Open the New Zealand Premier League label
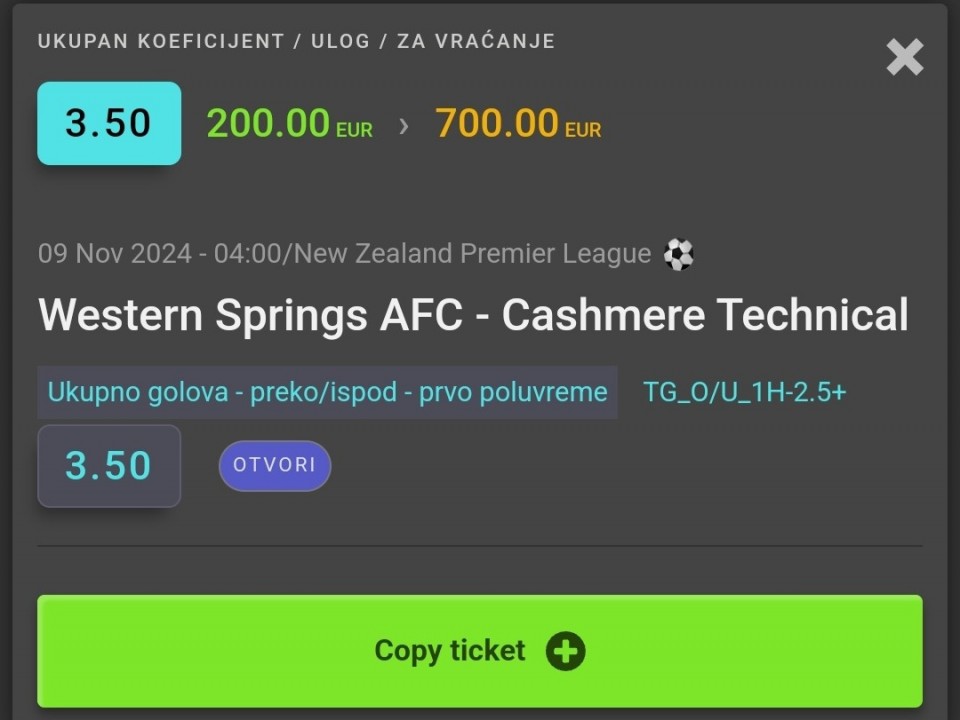This screenshot has width=960, height=720. [472, 254]
